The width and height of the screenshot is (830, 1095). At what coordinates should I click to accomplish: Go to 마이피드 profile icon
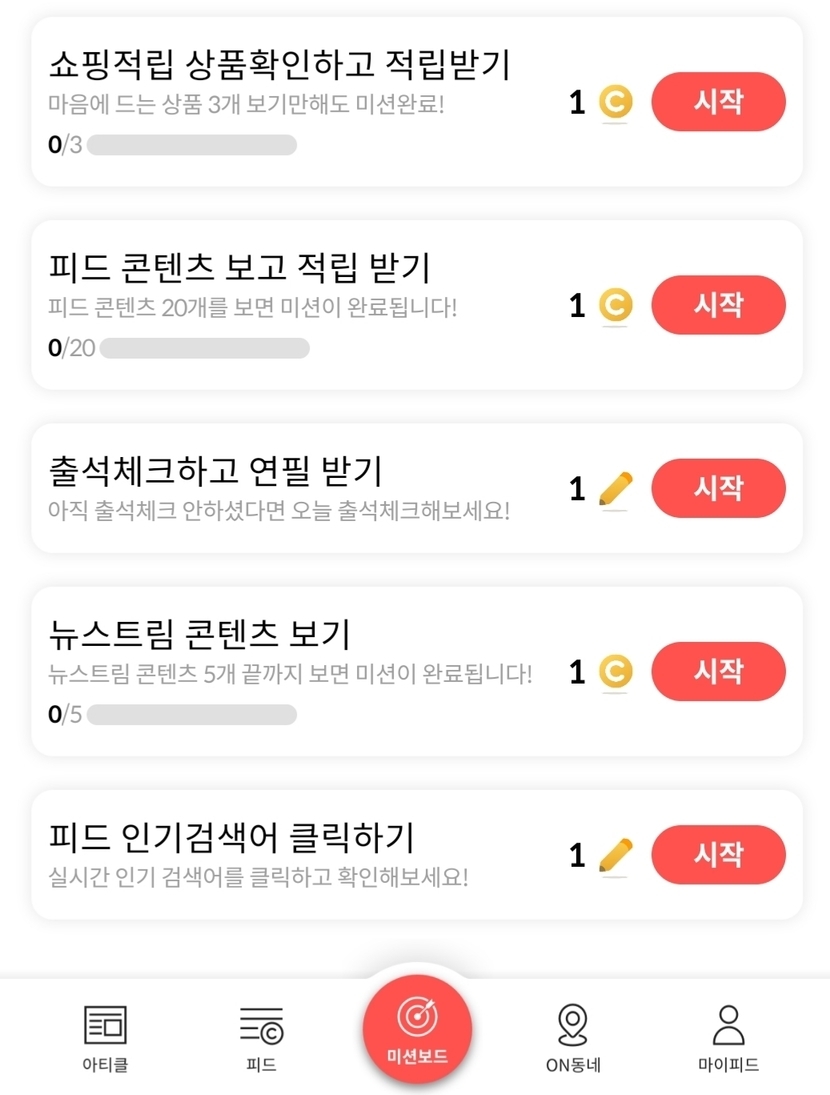[x=728, y=1025]
